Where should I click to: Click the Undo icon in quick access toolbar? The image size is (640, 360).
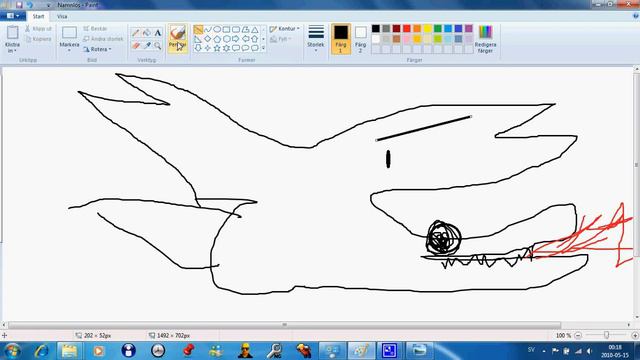coord(30,5)
